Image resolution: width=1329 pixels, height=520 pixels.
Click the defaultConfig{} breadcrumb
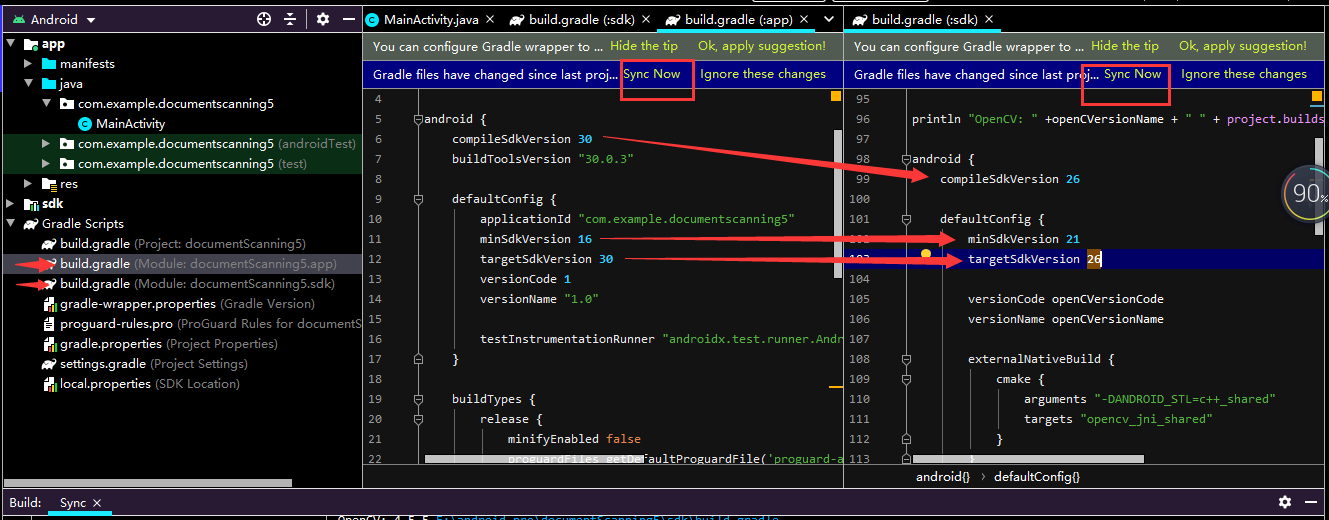click(x=1037, y=477)
